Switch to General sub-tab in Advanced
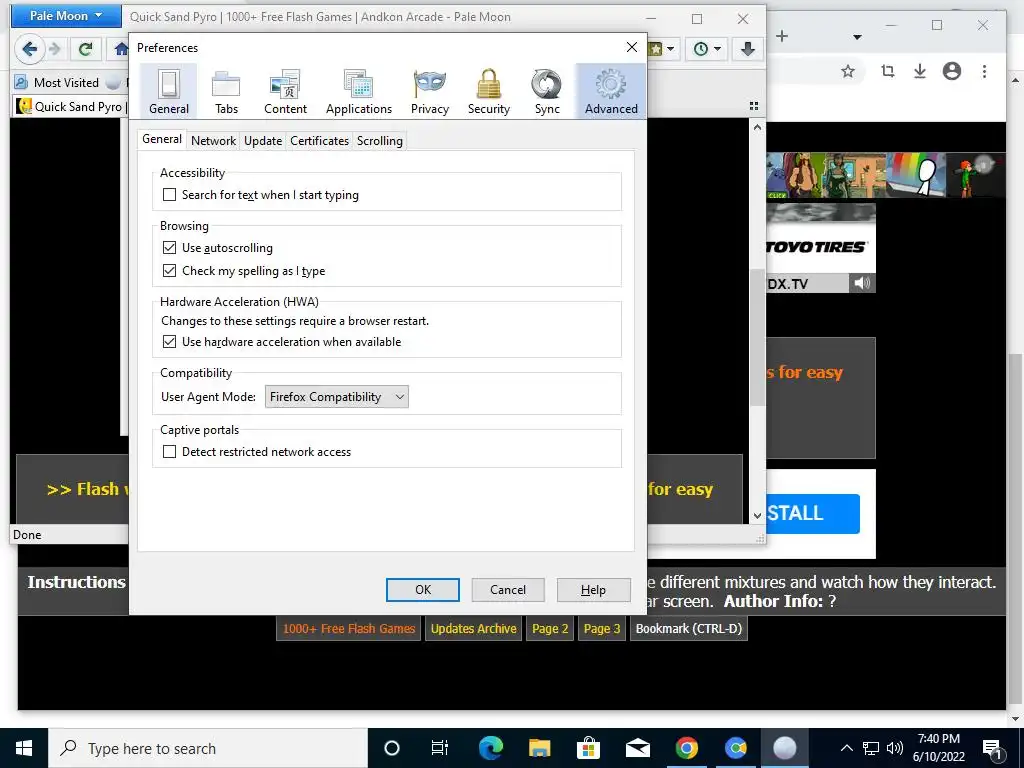1024x768 pixels. 162,139
